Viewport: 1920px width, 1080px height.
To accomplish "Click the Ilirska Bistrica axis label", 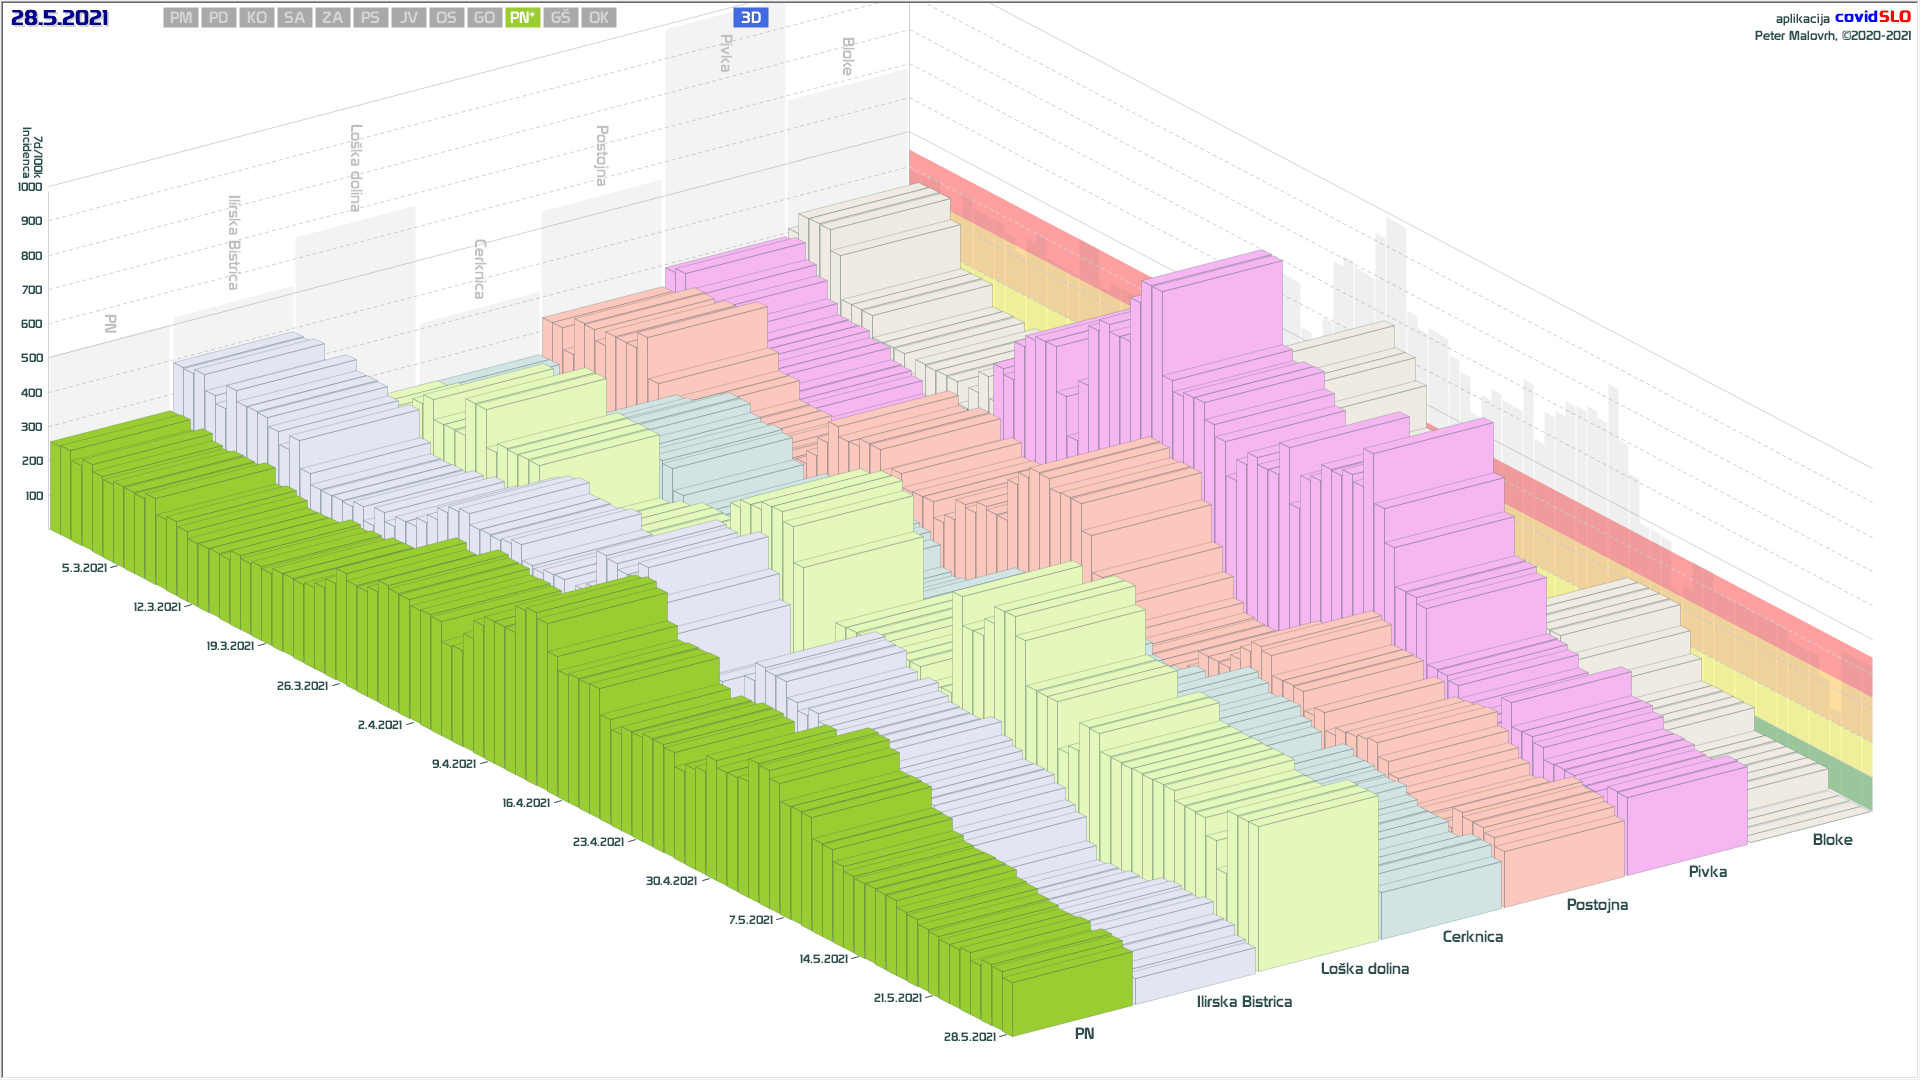I will tap(1244, 1002).
